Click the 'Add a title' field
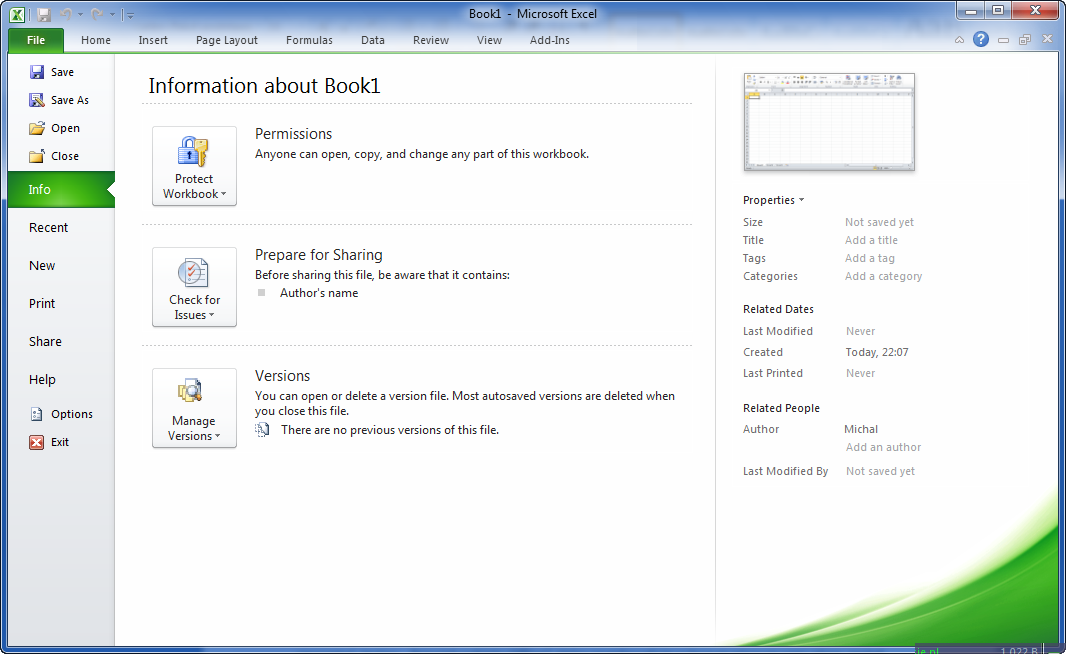The image size is (1066, 654). pyautogui.click(x=872, y=240)
